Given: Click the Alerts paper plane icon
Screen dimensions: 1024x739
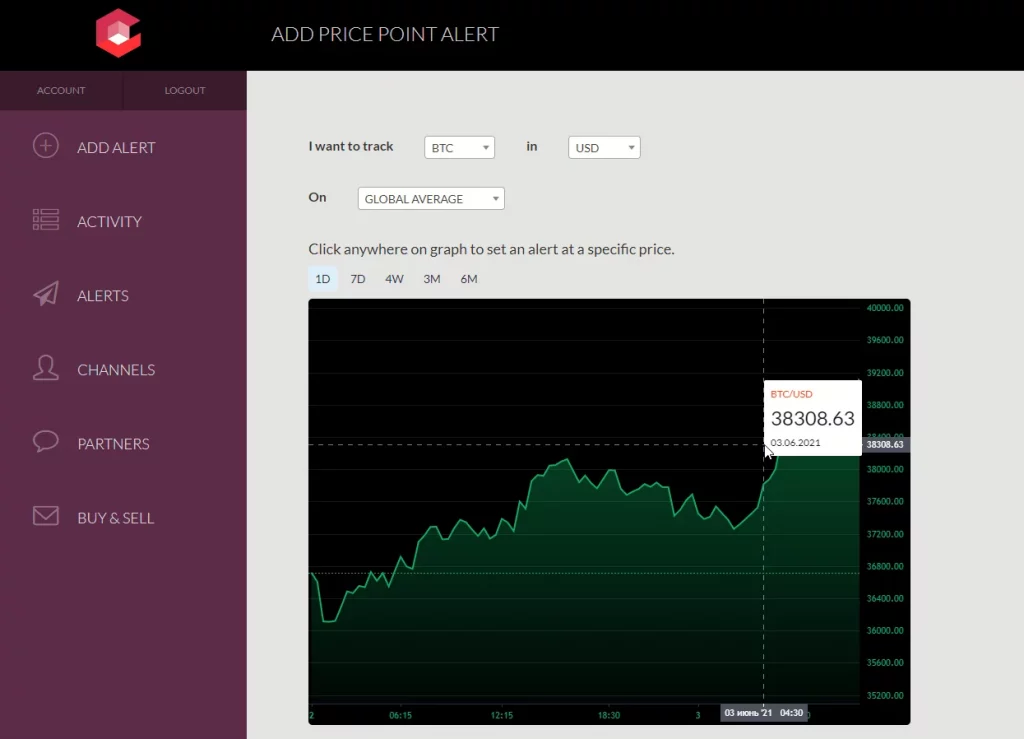Looking at the screenshot, I should [x=46, y=294].
